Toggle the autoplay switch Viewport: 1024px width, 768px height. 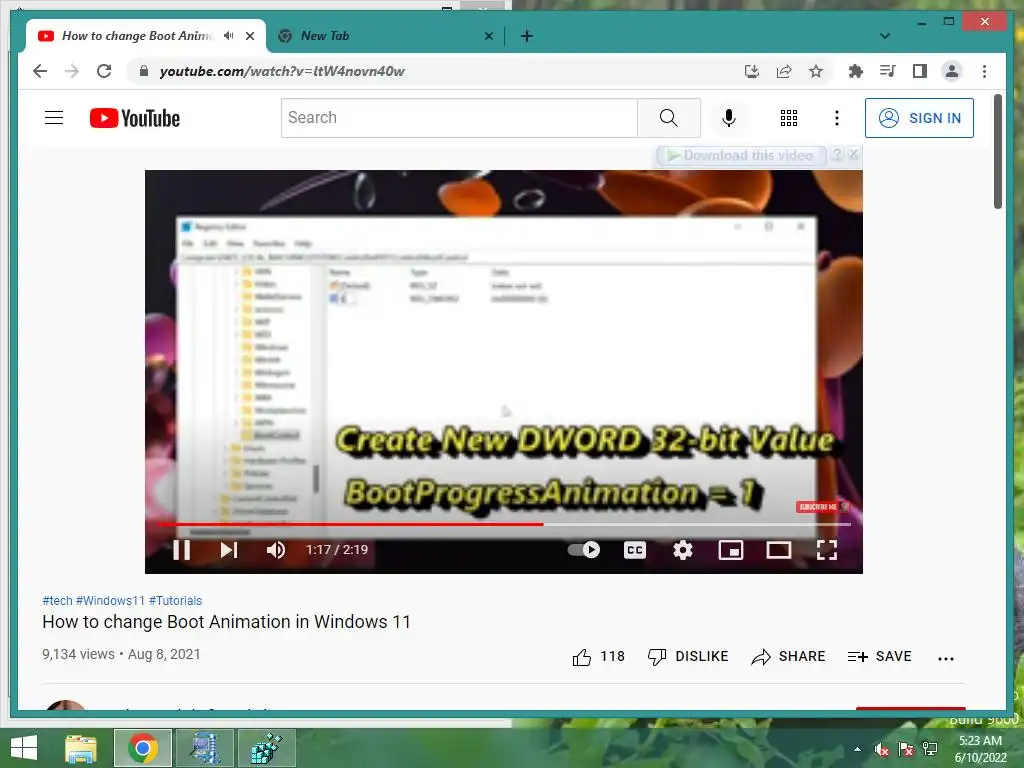tap(584, 550)
